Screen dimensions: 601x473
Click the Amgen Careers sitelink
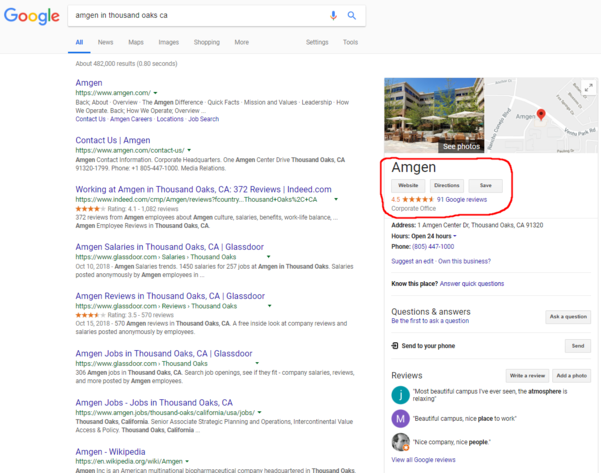pyautogui.click(x=131, y=119)
